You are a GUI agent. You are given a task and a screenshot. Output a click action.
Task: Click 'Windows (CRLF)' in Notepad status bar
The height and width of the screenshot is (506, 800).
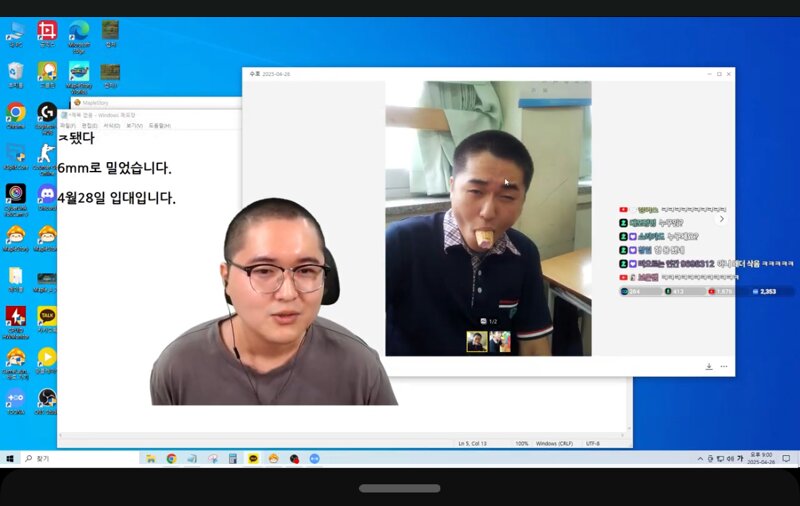tap(554, 444)
